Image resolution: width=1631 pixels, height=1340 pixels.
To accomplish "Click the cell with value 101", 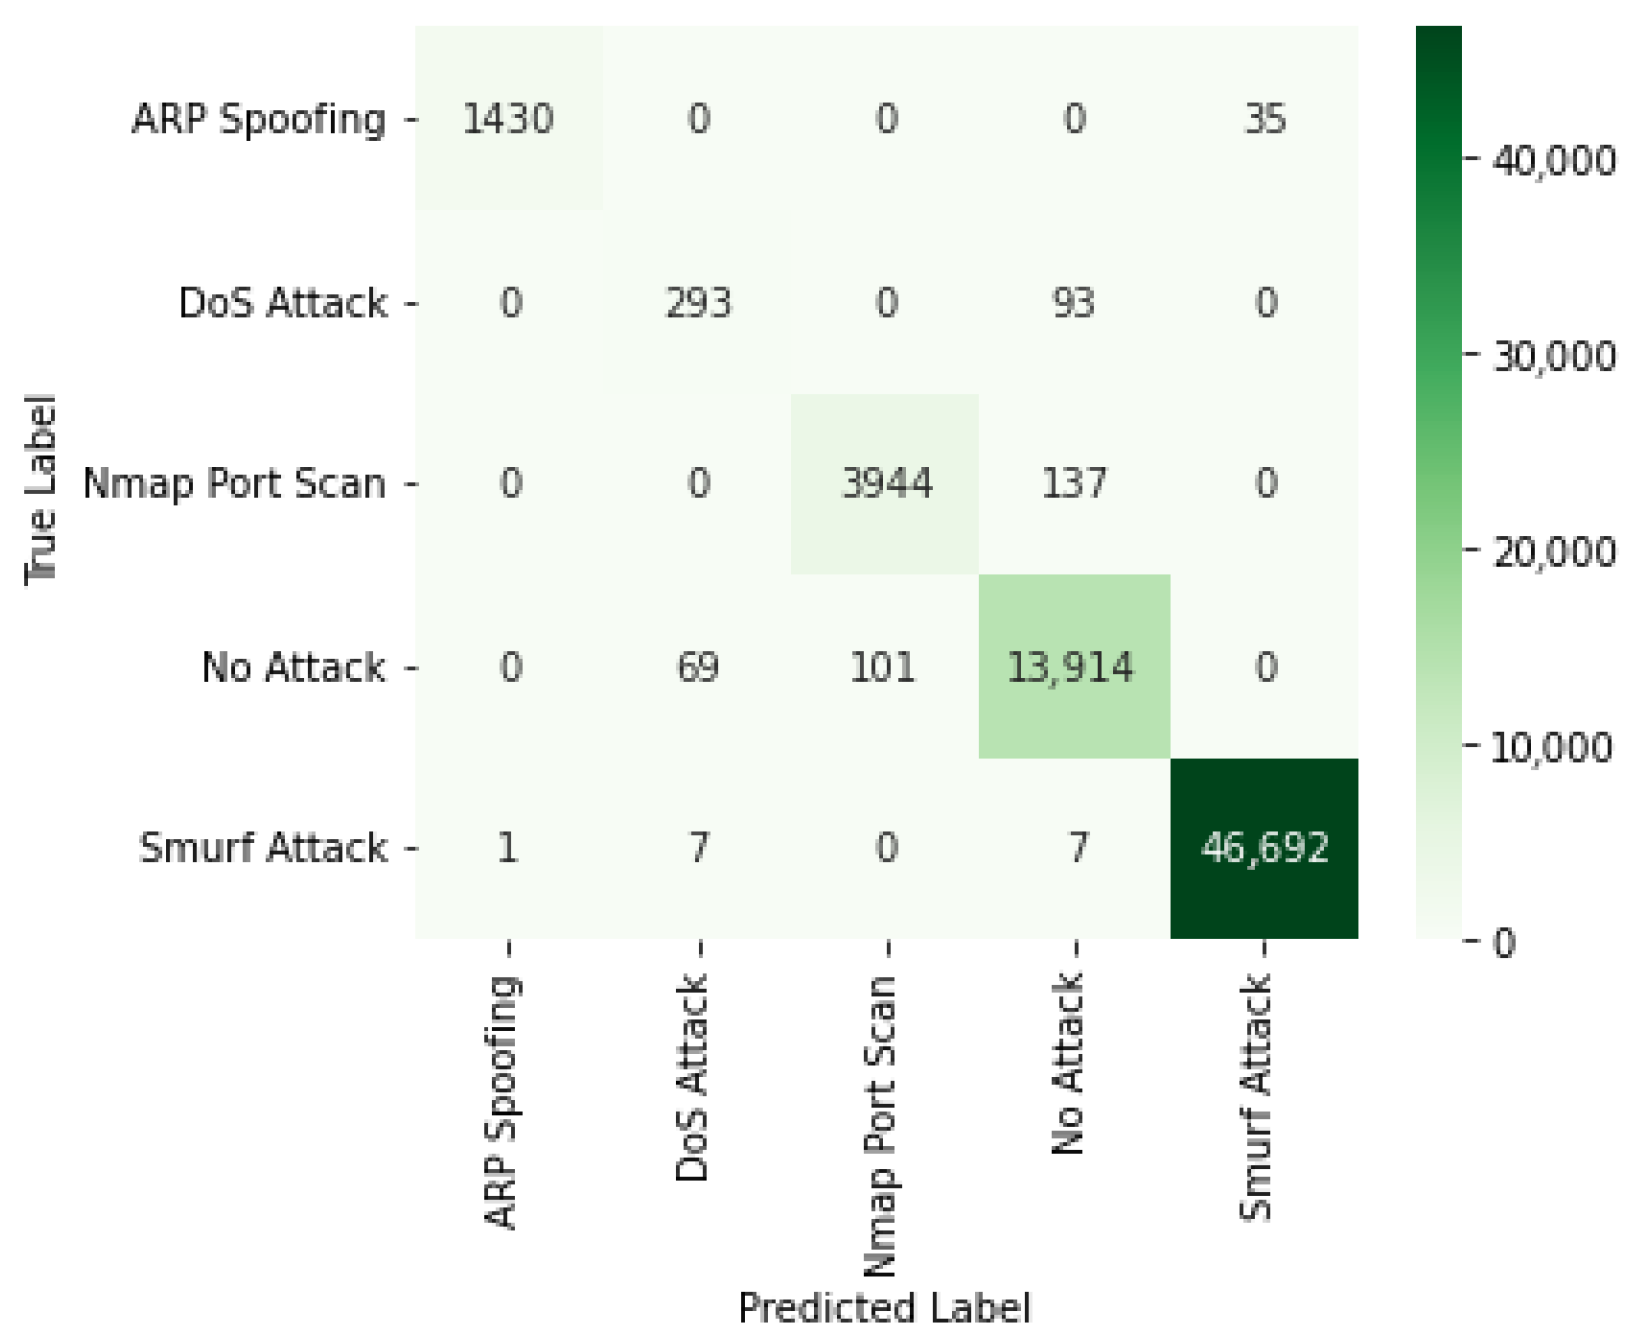I will click(884, 667).
